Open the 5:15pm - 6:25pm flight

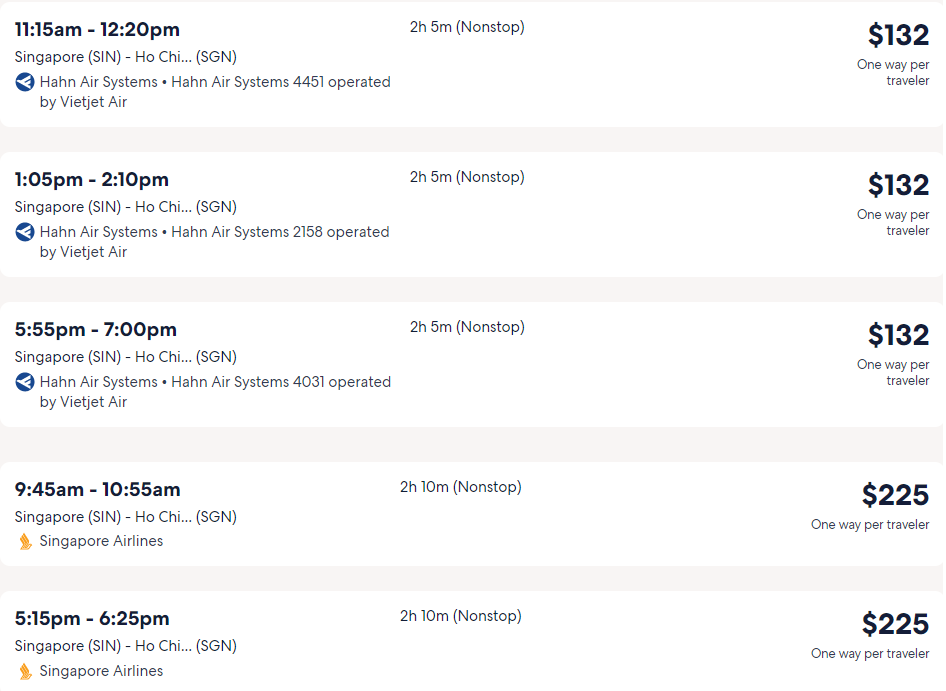(472, 641)
